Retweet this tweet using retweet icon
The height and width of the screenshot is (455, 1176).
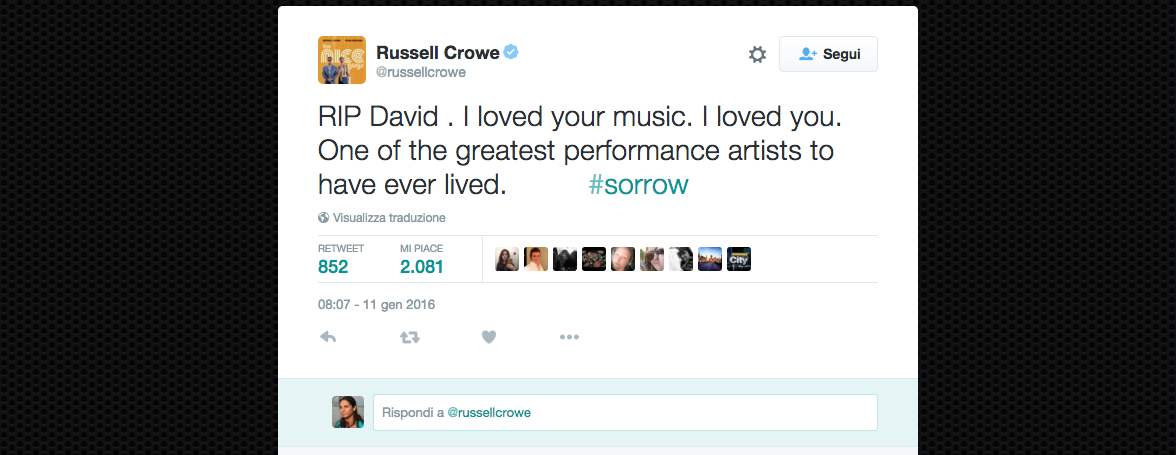click(x=409, y=337)
